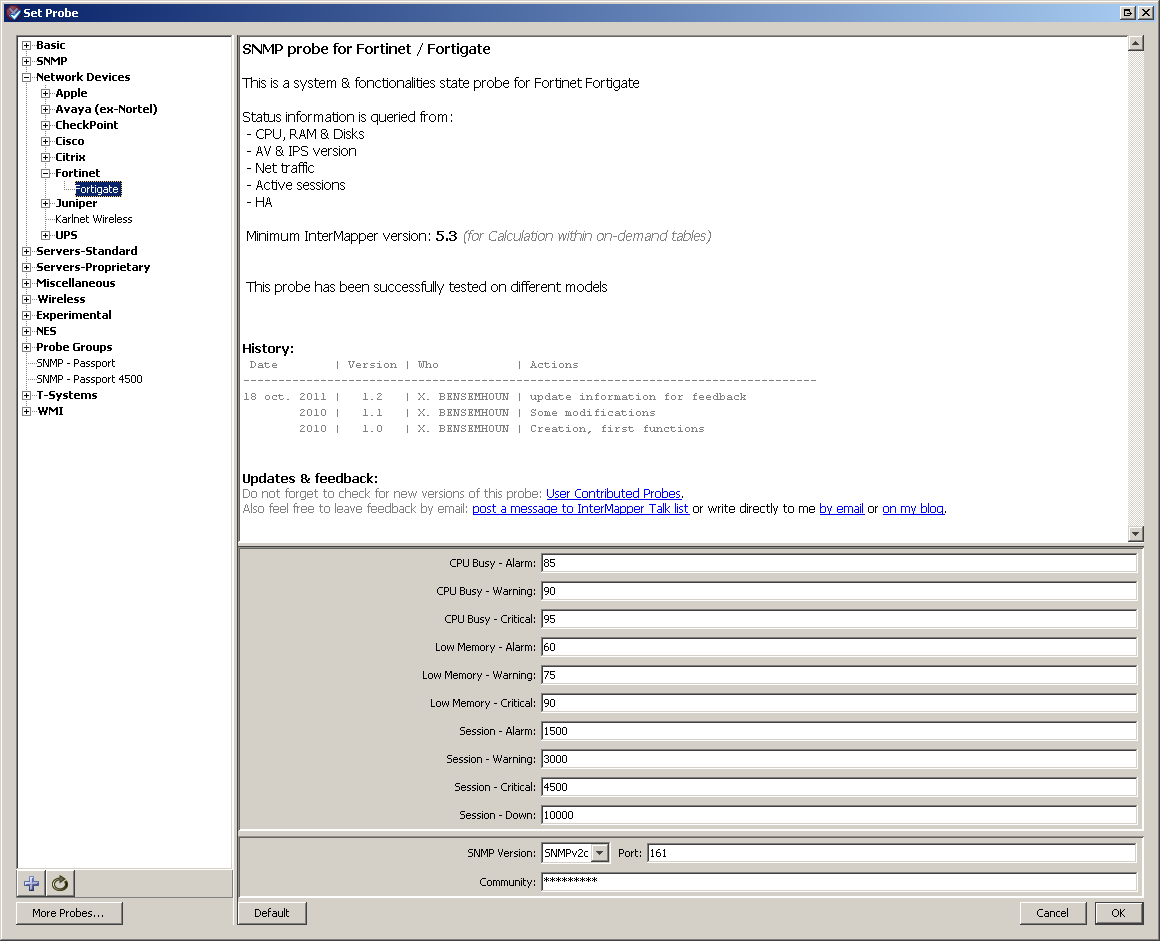
Task: Click the CPU Busy - Critical field
Action: pos(838,619)
